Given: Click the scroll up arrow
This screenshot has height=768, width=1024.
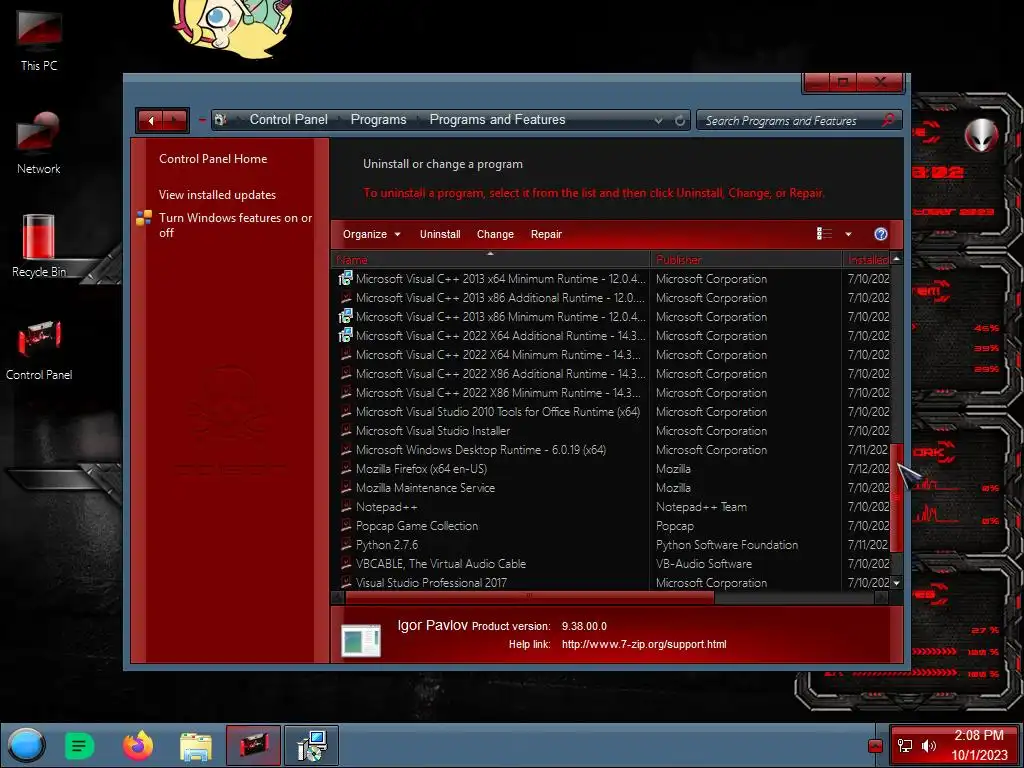Looking at the screenshot, I should coord(896,259).
